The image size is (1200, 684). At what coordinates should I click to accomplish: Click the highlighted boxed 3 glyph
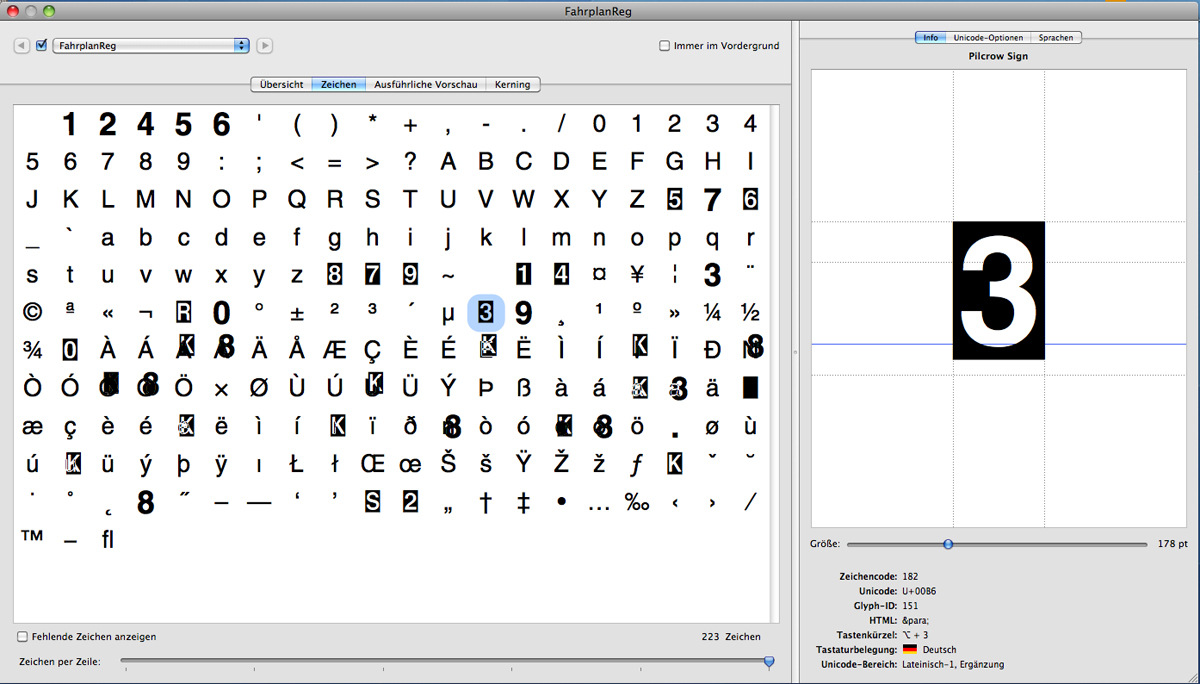pos(486,312)
